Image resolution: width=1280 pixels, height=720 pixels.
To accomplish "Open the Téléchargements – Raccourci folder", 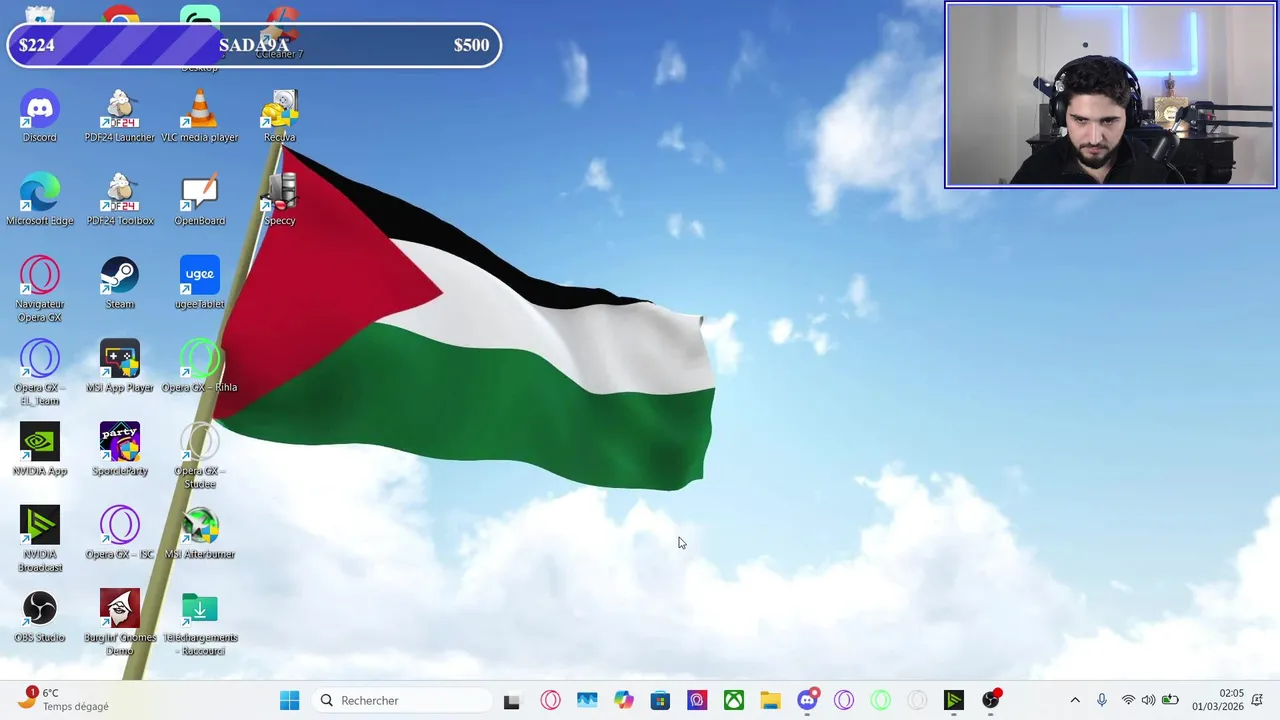I will 200,622.
